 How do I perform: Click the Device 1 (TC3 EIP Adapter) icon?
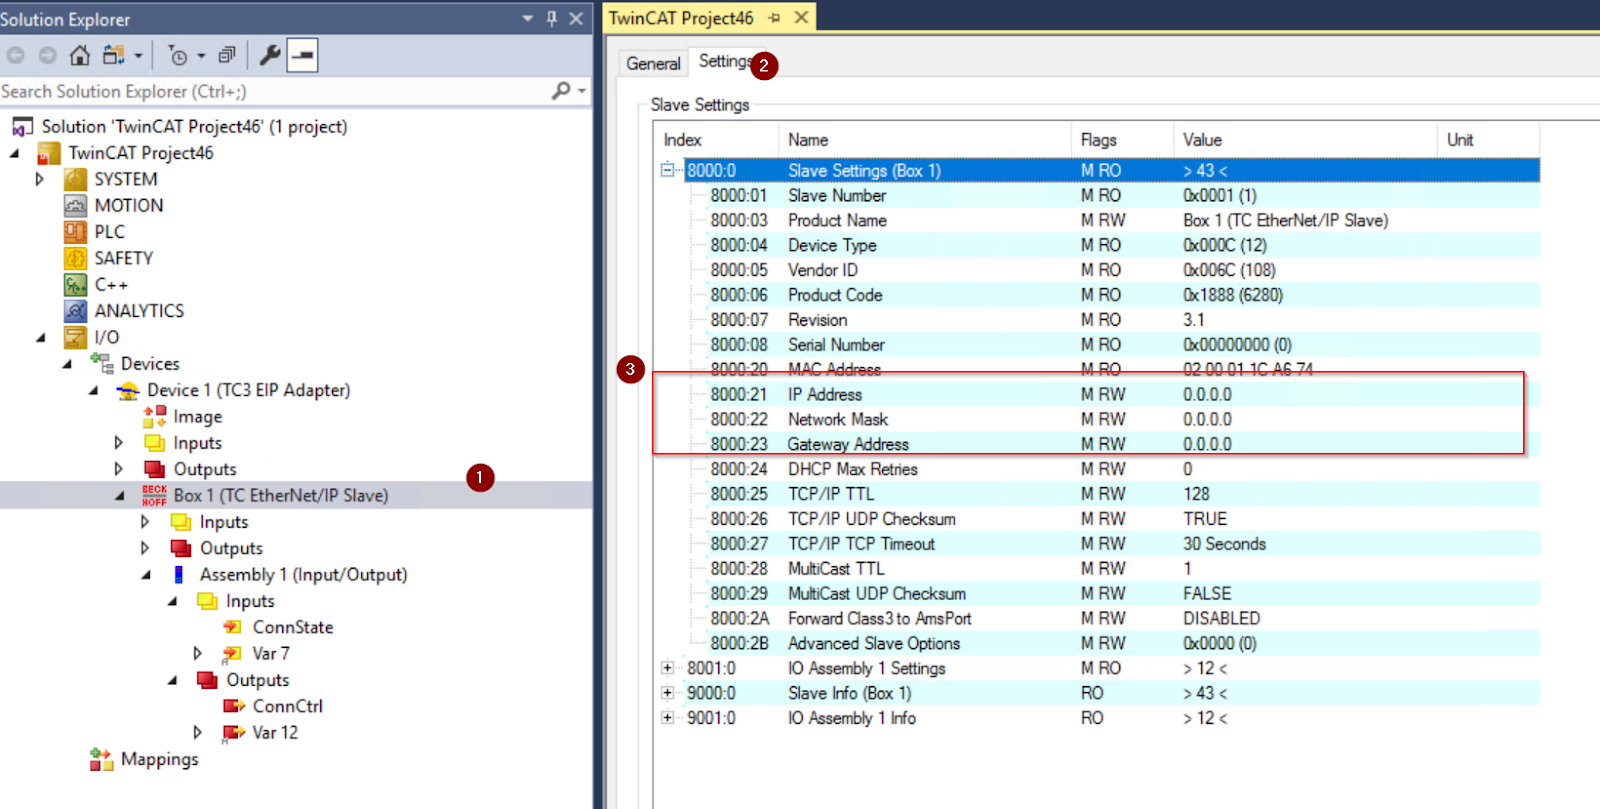pos(128,390)
